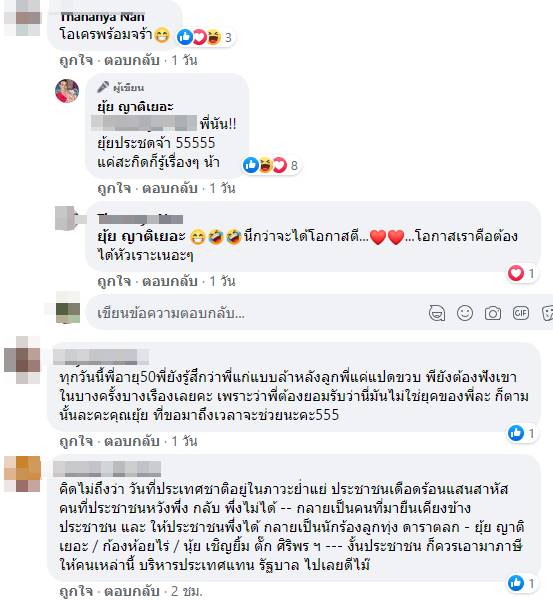Reply to the author's พี่นัน comment

[x=170, y=189]
